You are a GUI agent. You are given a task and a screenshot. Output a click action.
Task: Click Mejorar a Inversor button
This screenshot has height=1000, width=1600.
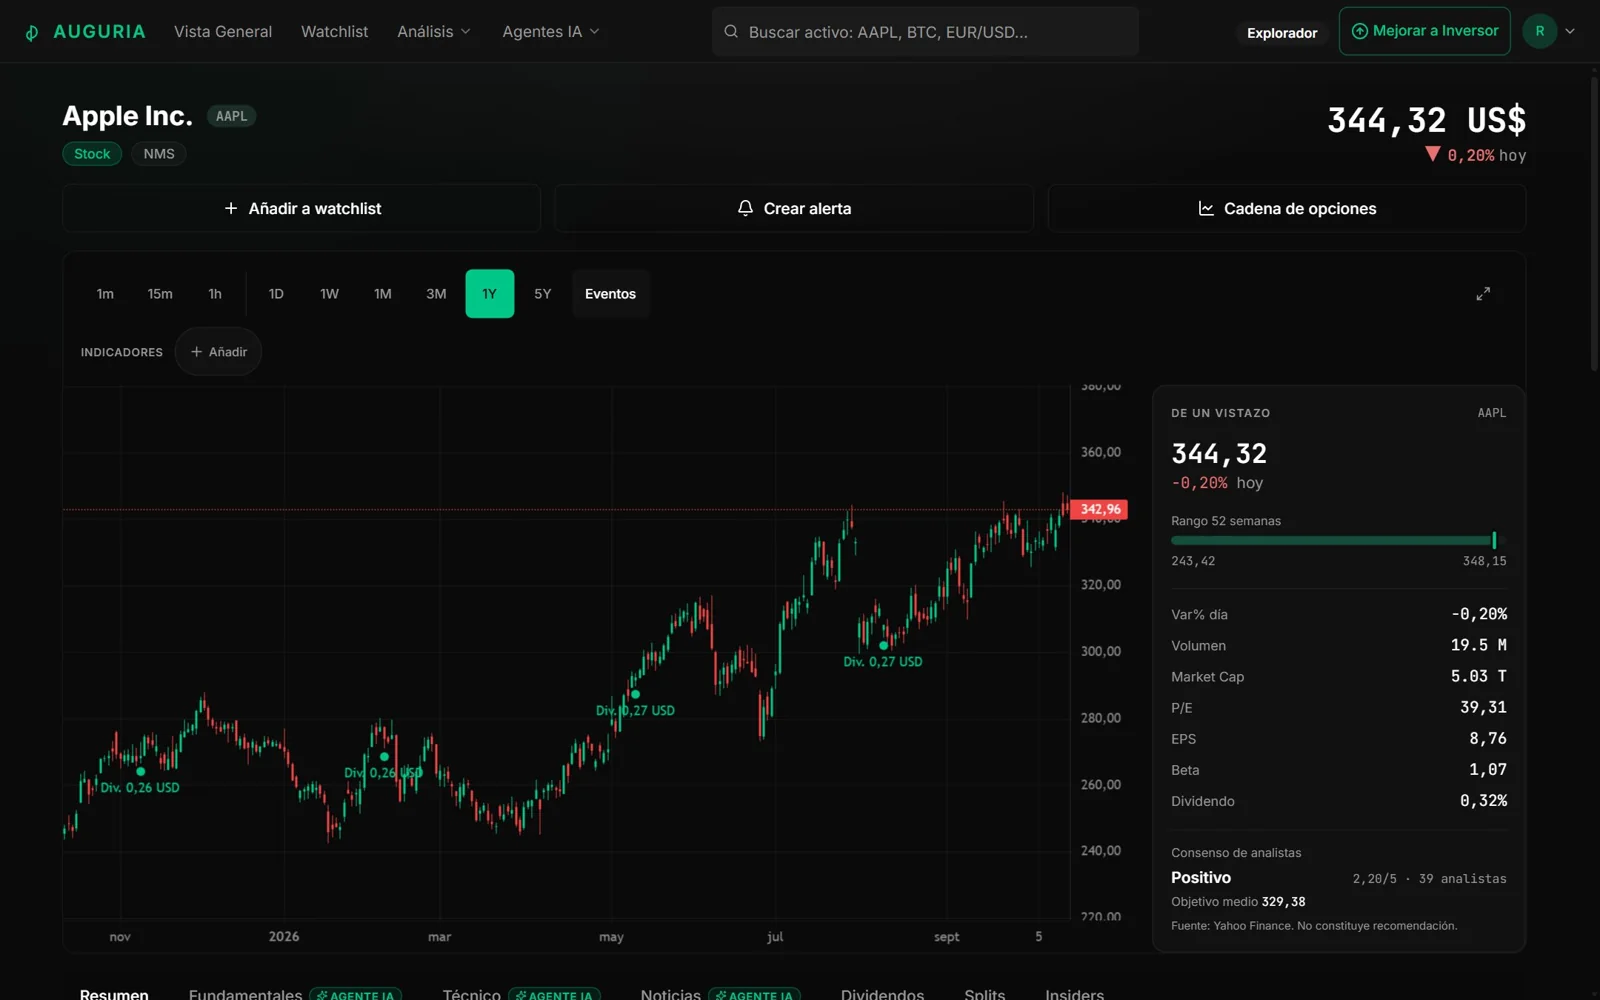(x=1424, y=31)
